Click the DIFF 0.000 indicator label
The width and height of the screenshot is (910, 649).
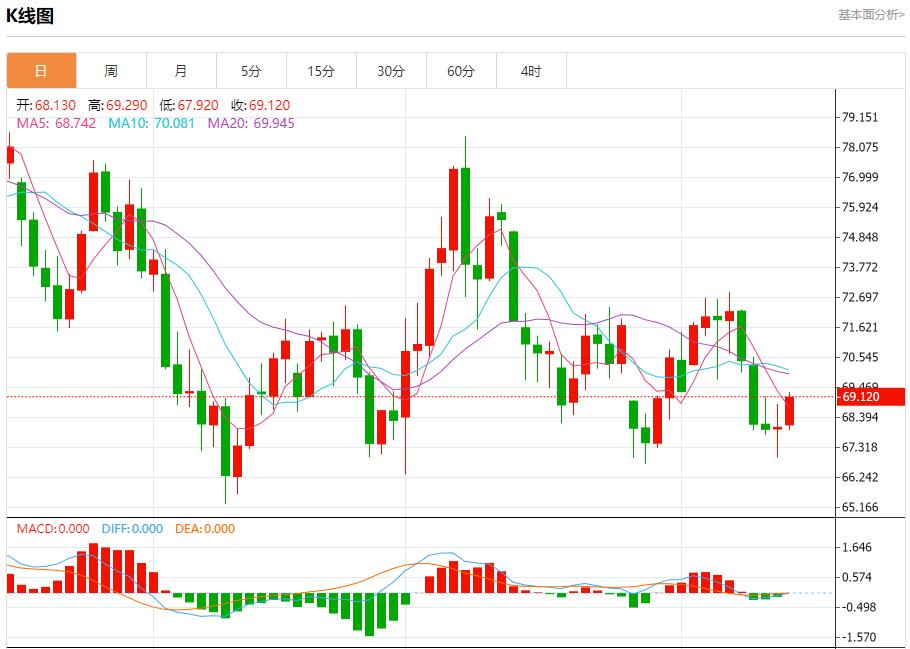[x=130, y=529]
